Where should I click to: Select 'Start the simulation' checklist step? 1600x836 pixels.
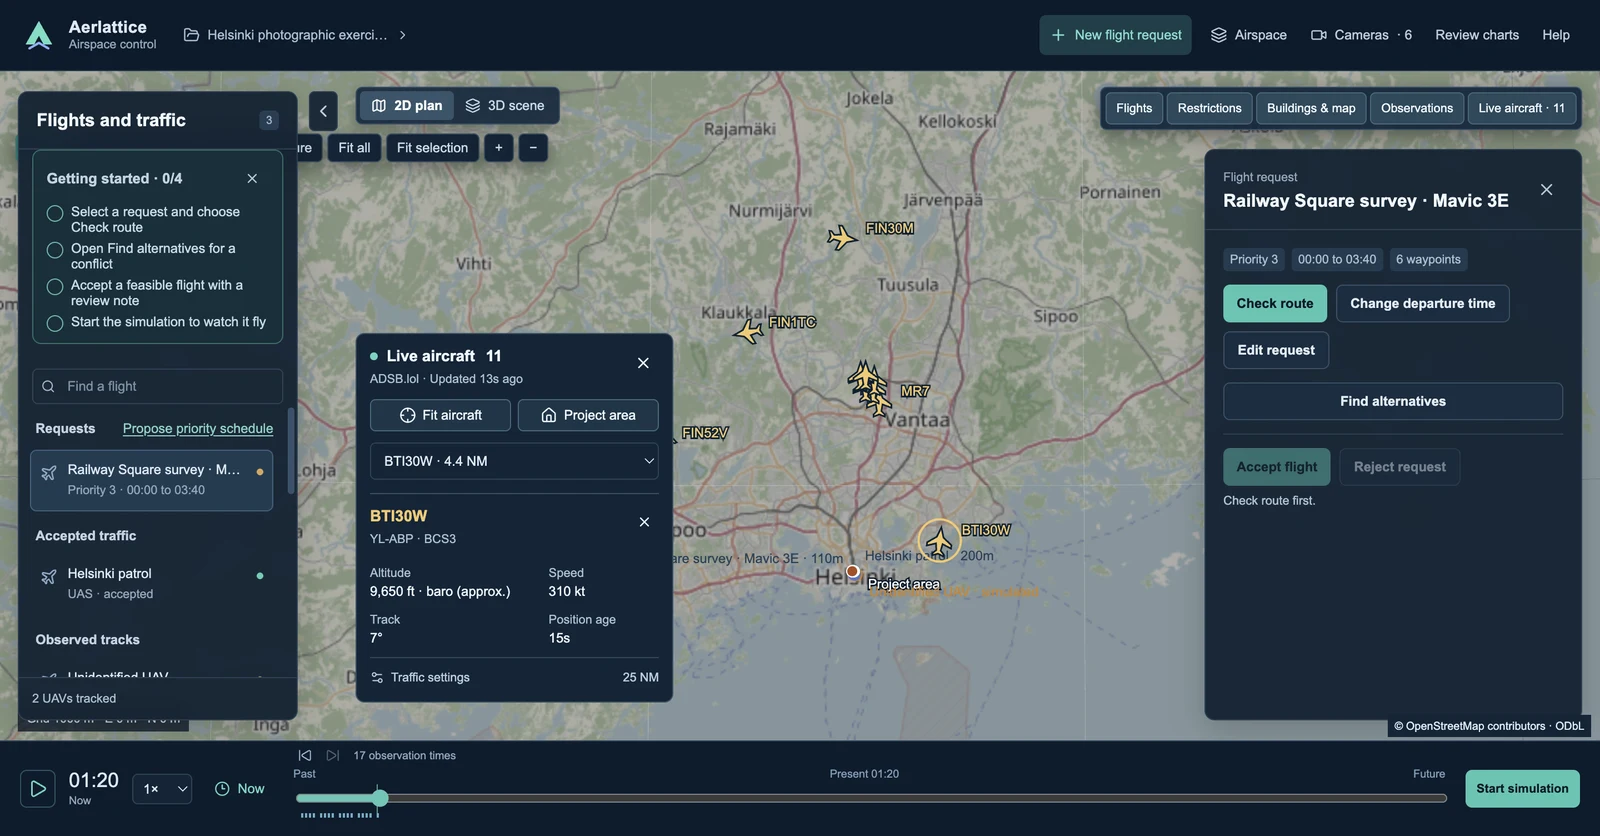[156, 322]
